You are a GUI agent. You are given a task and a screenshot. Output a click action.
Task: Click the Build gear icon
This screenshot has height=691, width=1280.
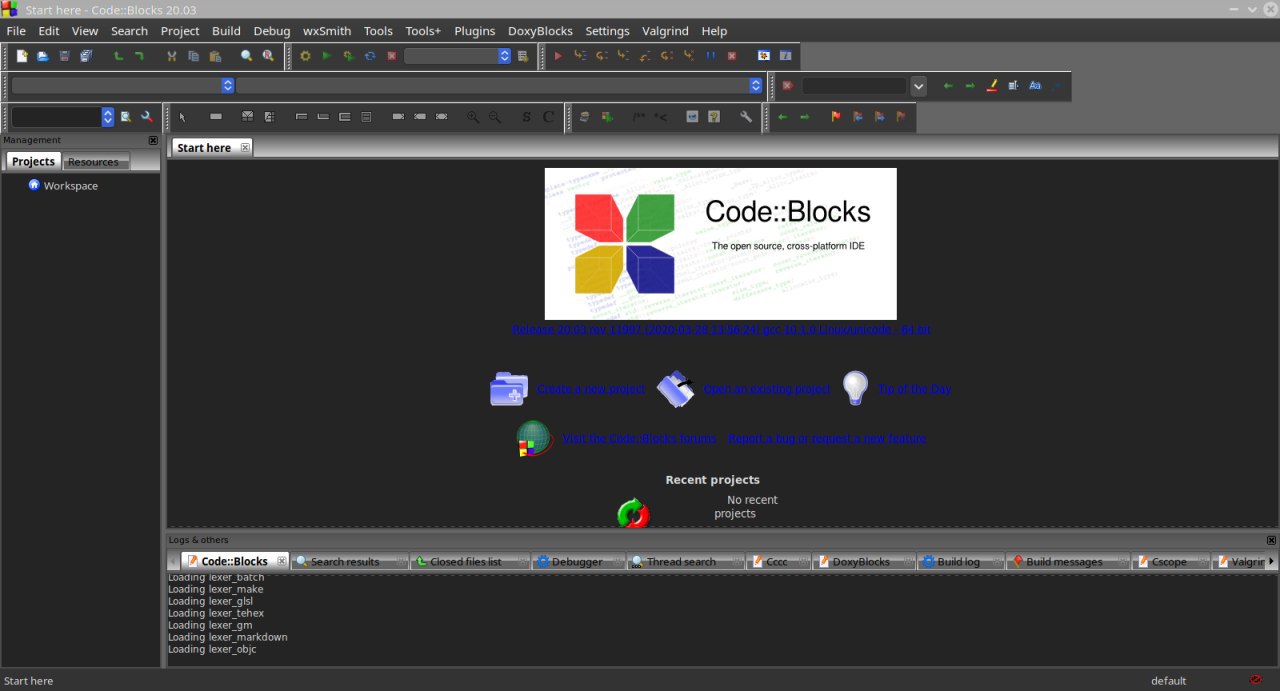click(305, 56)
